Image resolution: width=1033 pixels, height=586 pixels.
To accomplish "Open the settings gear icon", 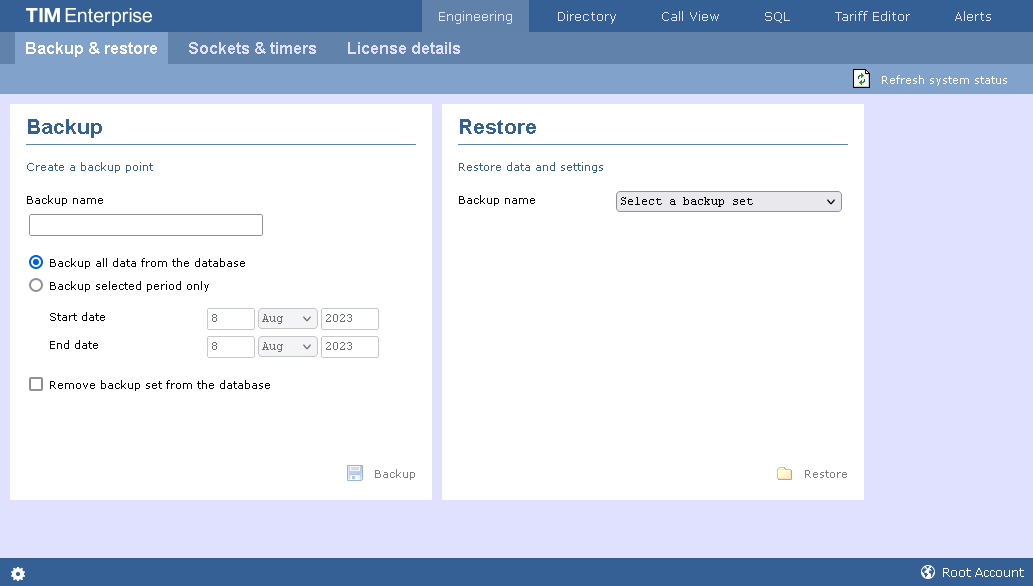I will coord(18,574).
